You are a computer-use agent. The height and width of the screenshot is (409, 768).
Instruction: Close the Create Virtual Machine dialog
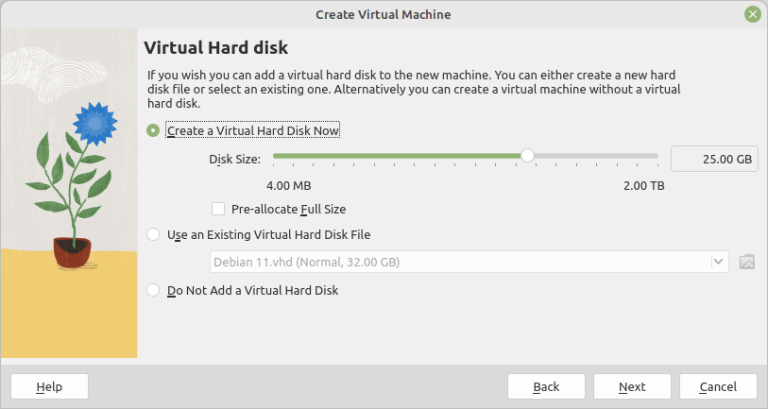[x=752, y=14]
